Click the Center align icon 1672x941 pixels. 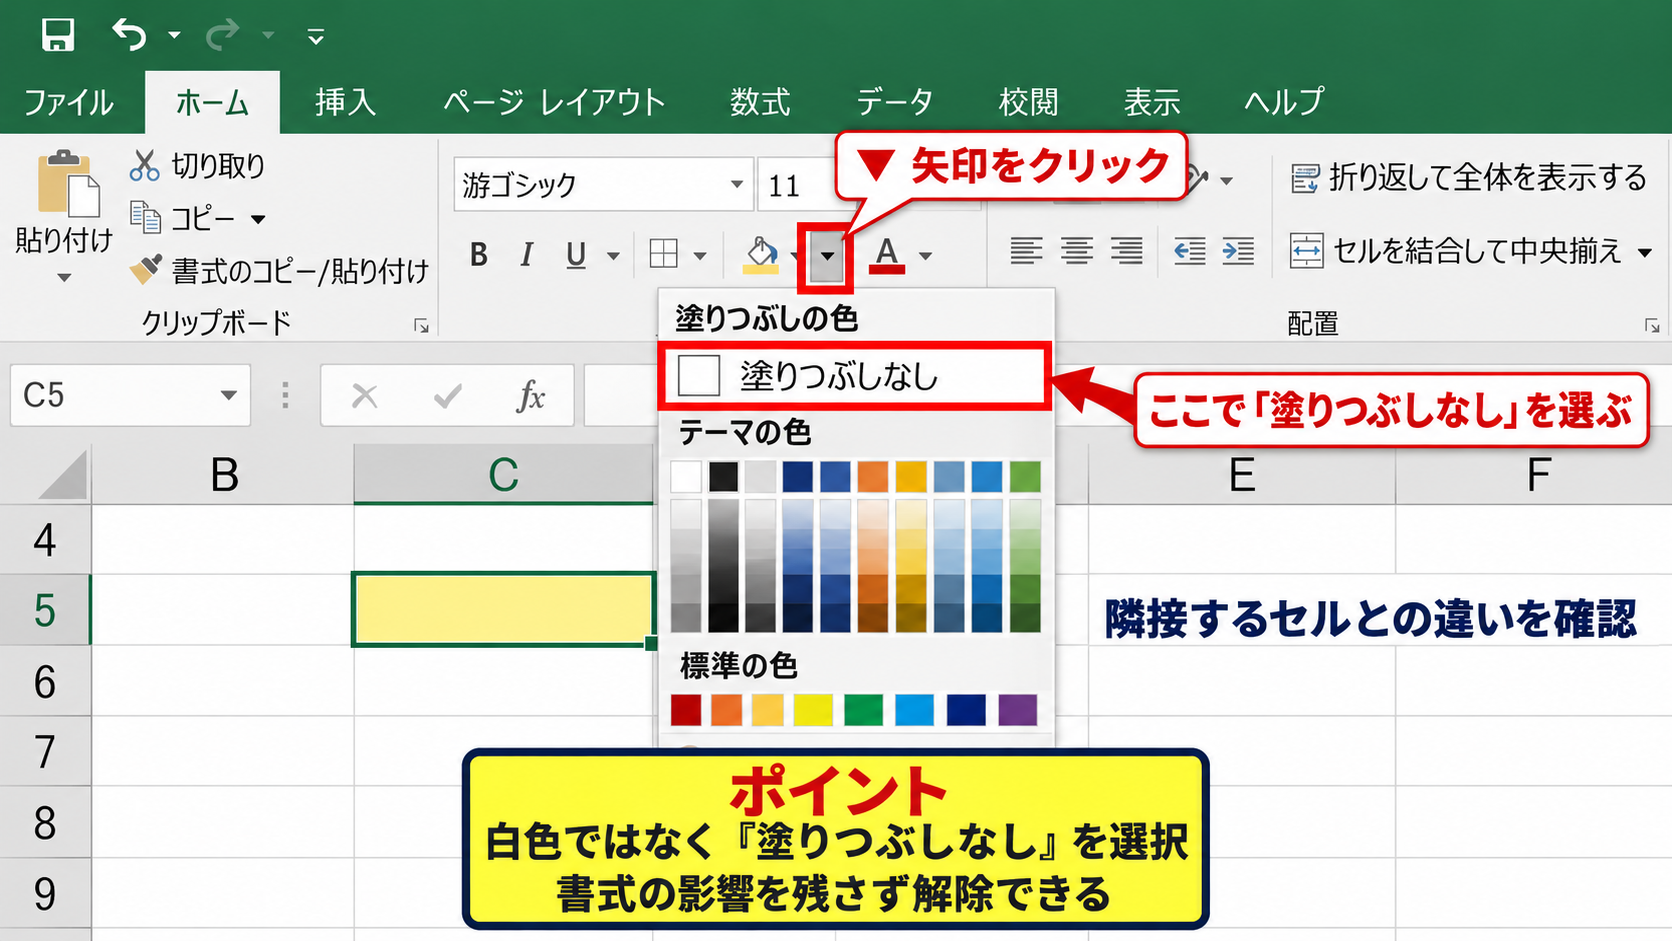pos(1076,251)
